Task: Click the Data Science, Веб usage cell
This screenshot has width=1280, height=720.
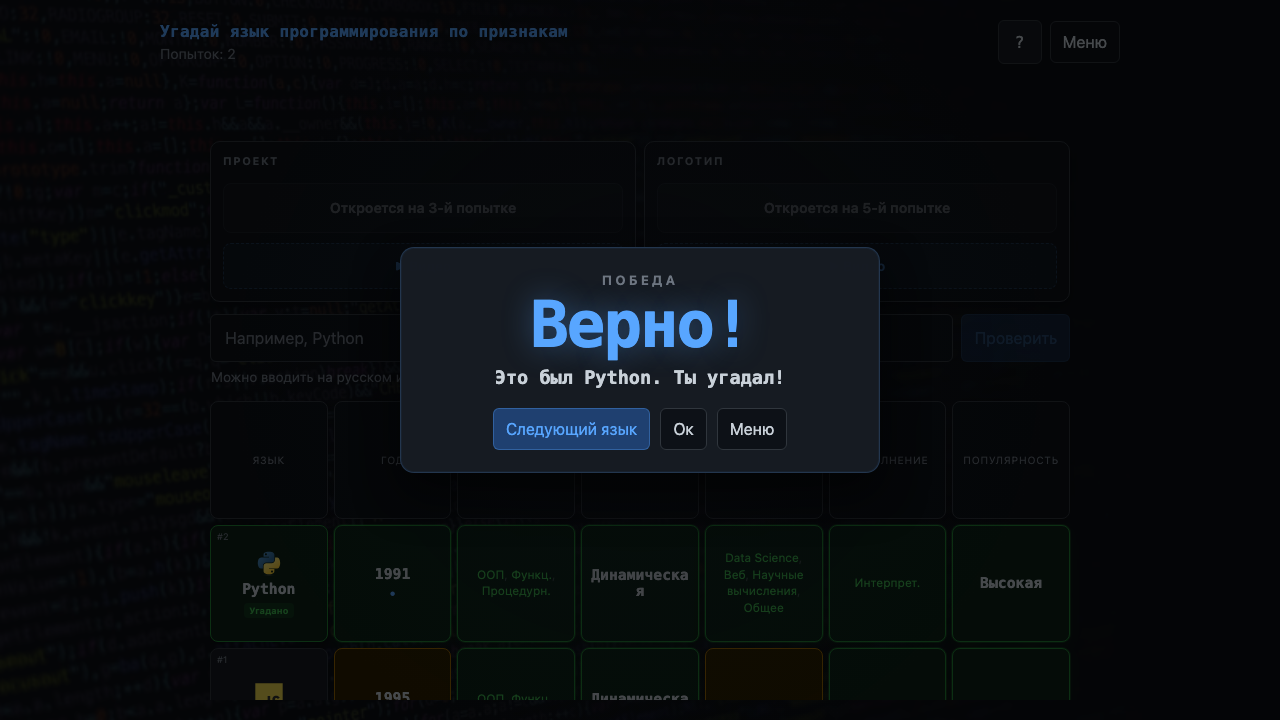Action: click(764, 583)
